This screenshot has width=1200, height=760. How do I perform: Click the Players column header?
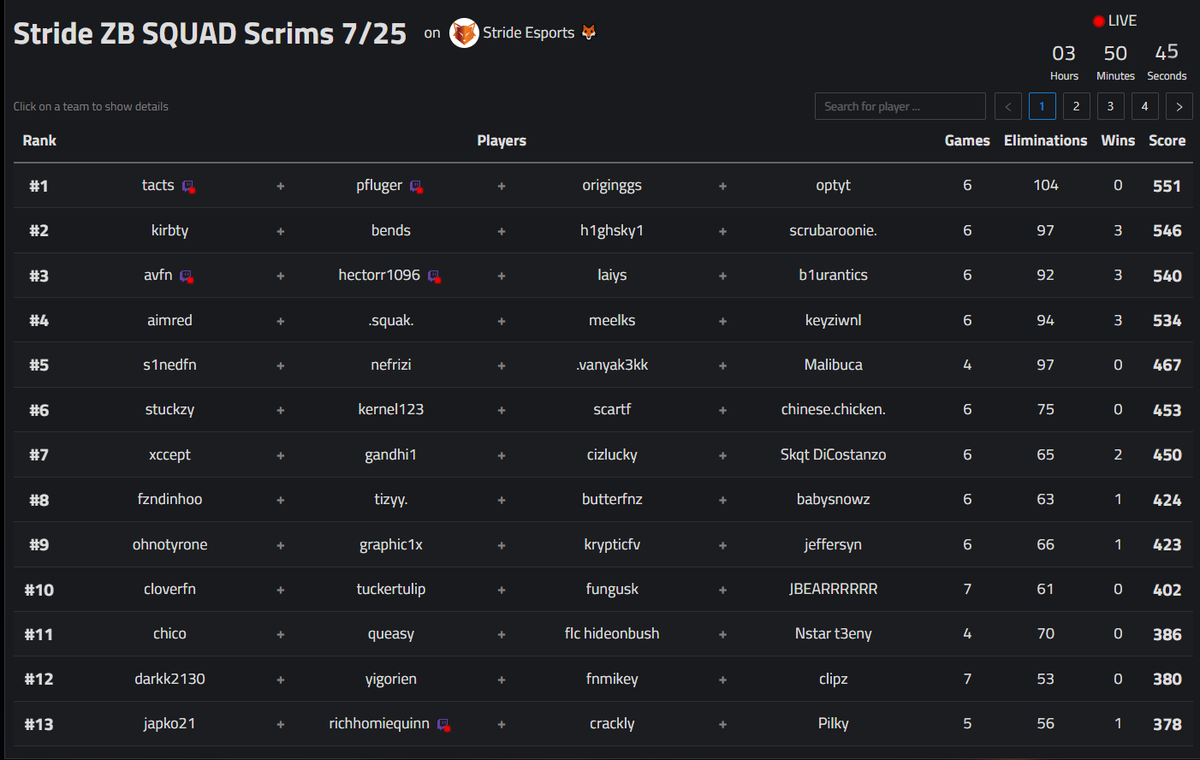coord(501,141)
